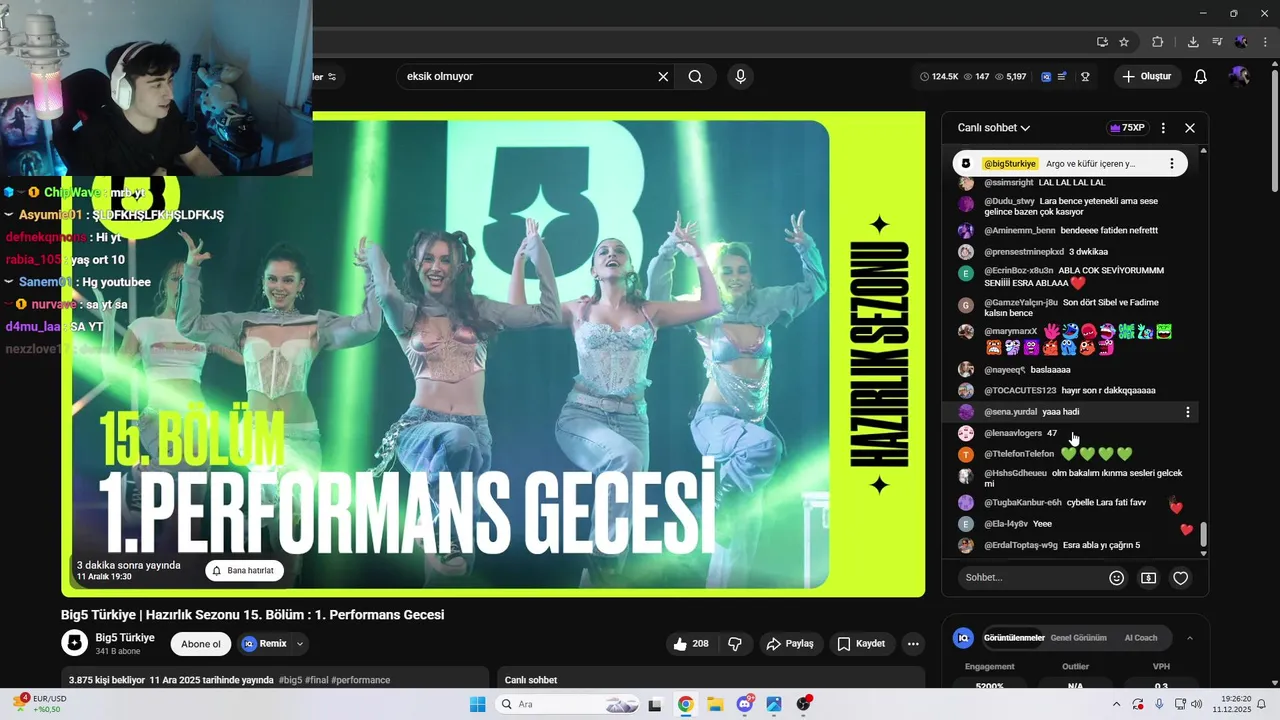The height and width of the screenshot is (720, 1280).
Task: Open vidIQ list icon with blue dot
Action: [1063, 77]
